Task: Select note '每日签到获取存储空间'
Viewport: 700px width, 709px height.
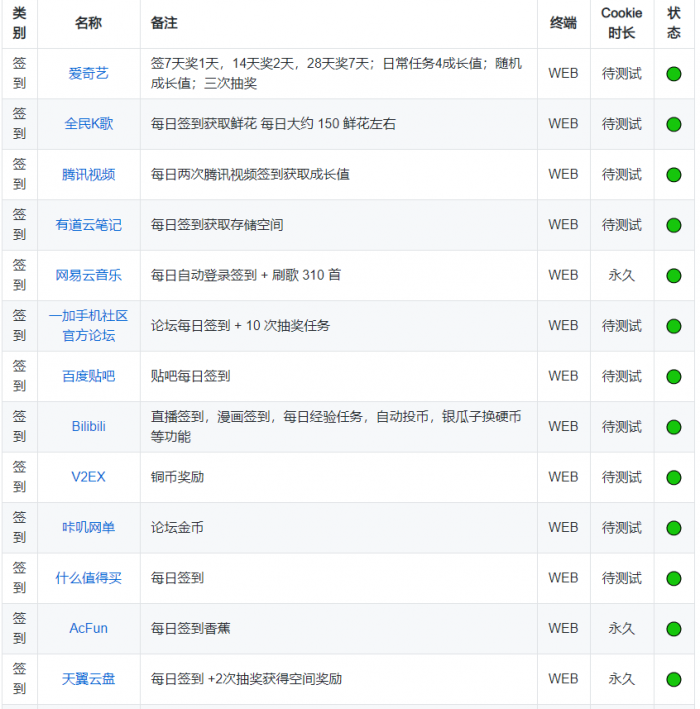Action: click(x=217, y=225)
